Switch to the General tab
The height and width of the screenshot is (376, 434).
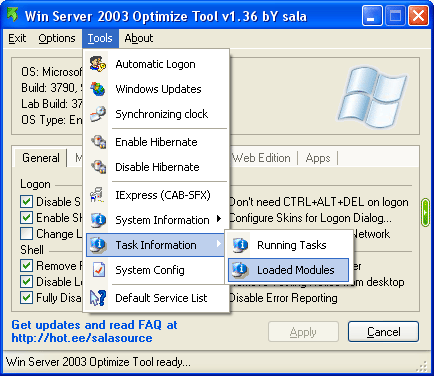[41, 158]
